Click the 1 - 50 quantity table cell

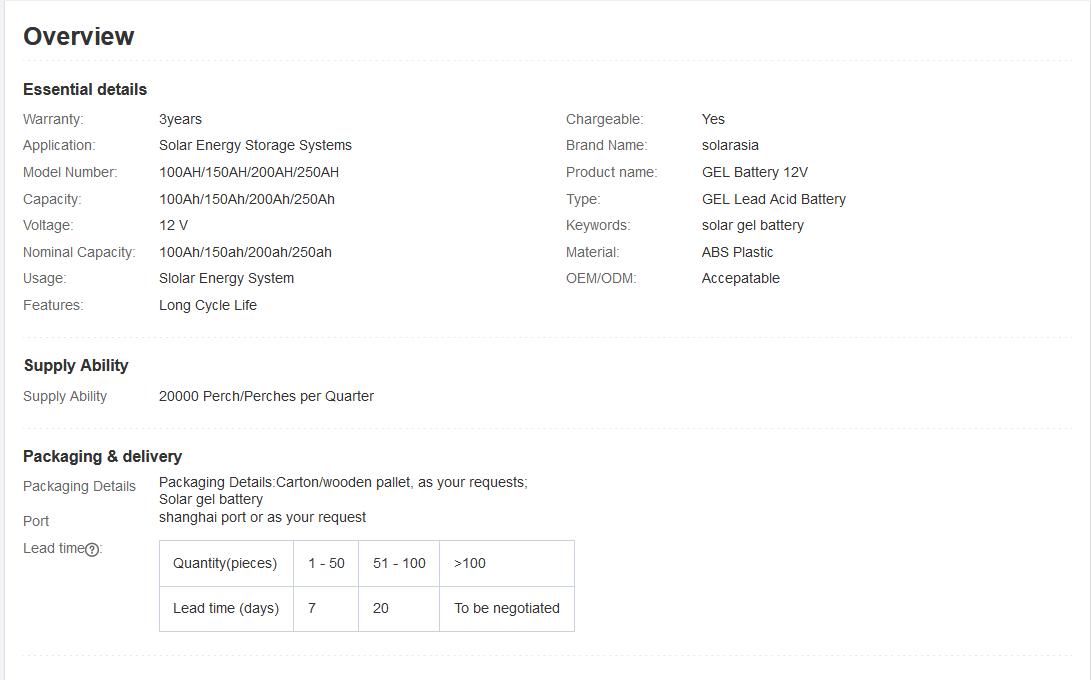[326, 563]
